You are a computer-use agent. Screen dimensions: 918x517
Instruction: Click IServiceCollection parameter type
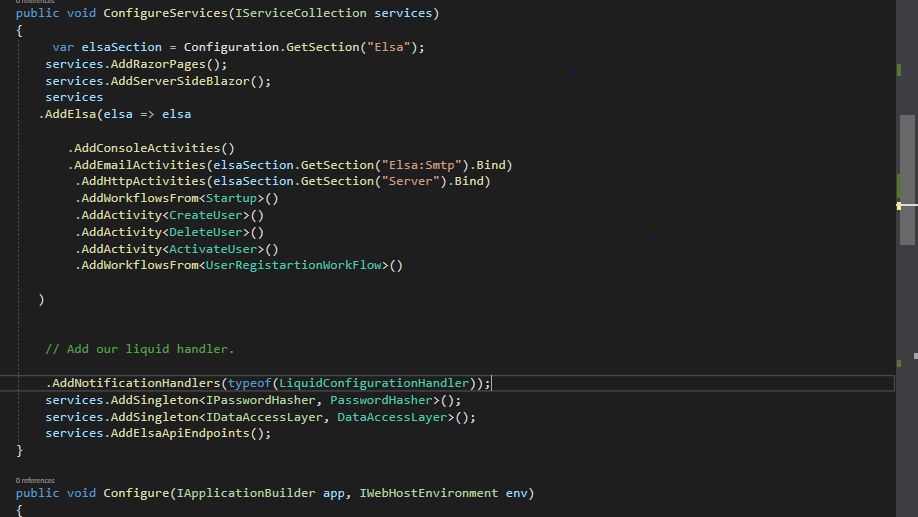click(301, 13)
